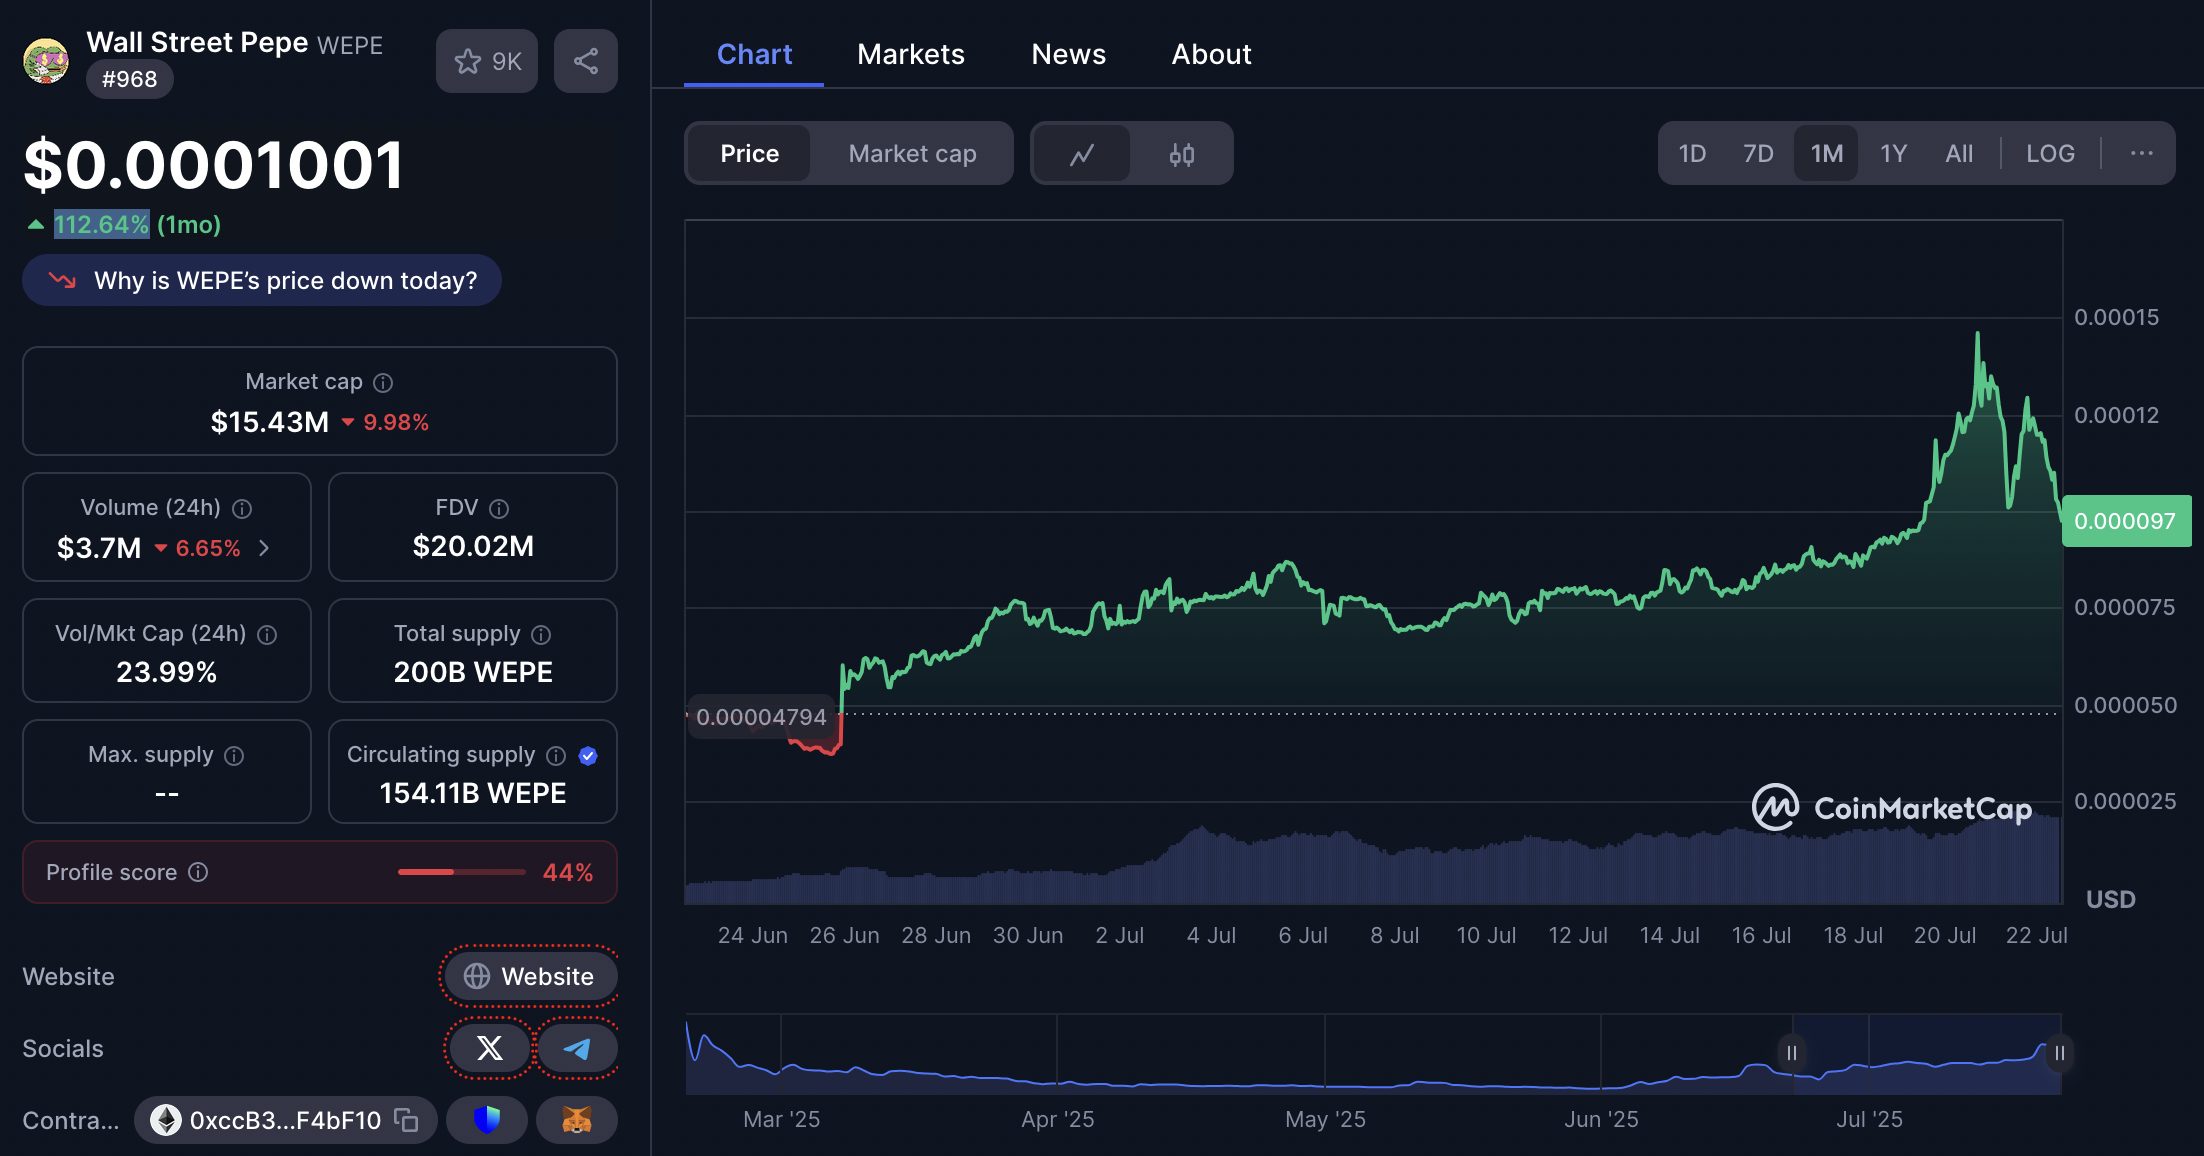Click the FDV info icon
Image resolution: width=2204 pixels, height=1156 pixels.
pyautogui.click(x=499, y=508)
